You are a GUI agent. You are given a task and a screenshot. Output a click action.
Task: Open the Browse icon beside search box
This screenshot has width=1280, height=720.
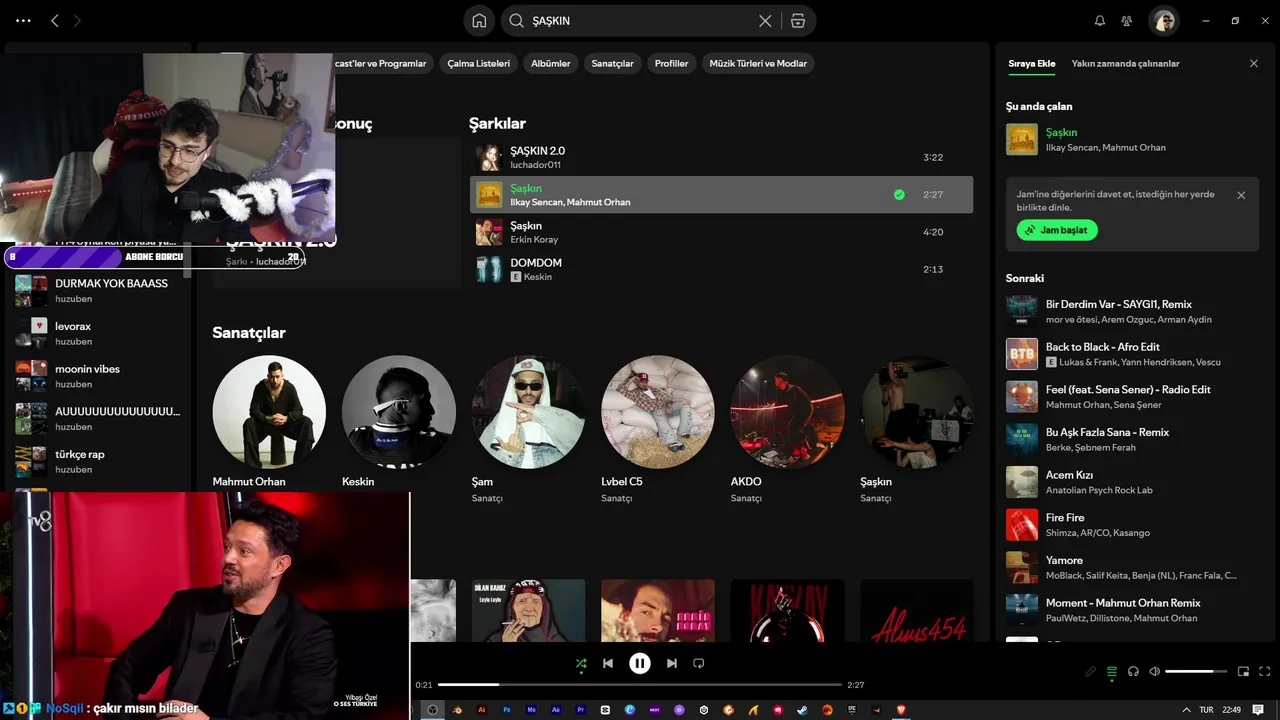click(x=797, y=20)
